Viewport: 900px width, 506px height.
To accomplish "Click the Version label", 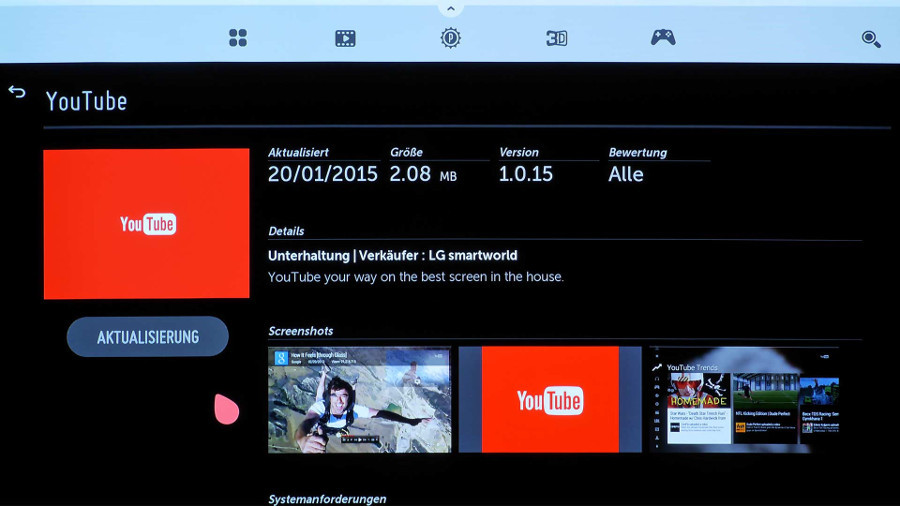I will pyautogui.click(x=519, y=152).
